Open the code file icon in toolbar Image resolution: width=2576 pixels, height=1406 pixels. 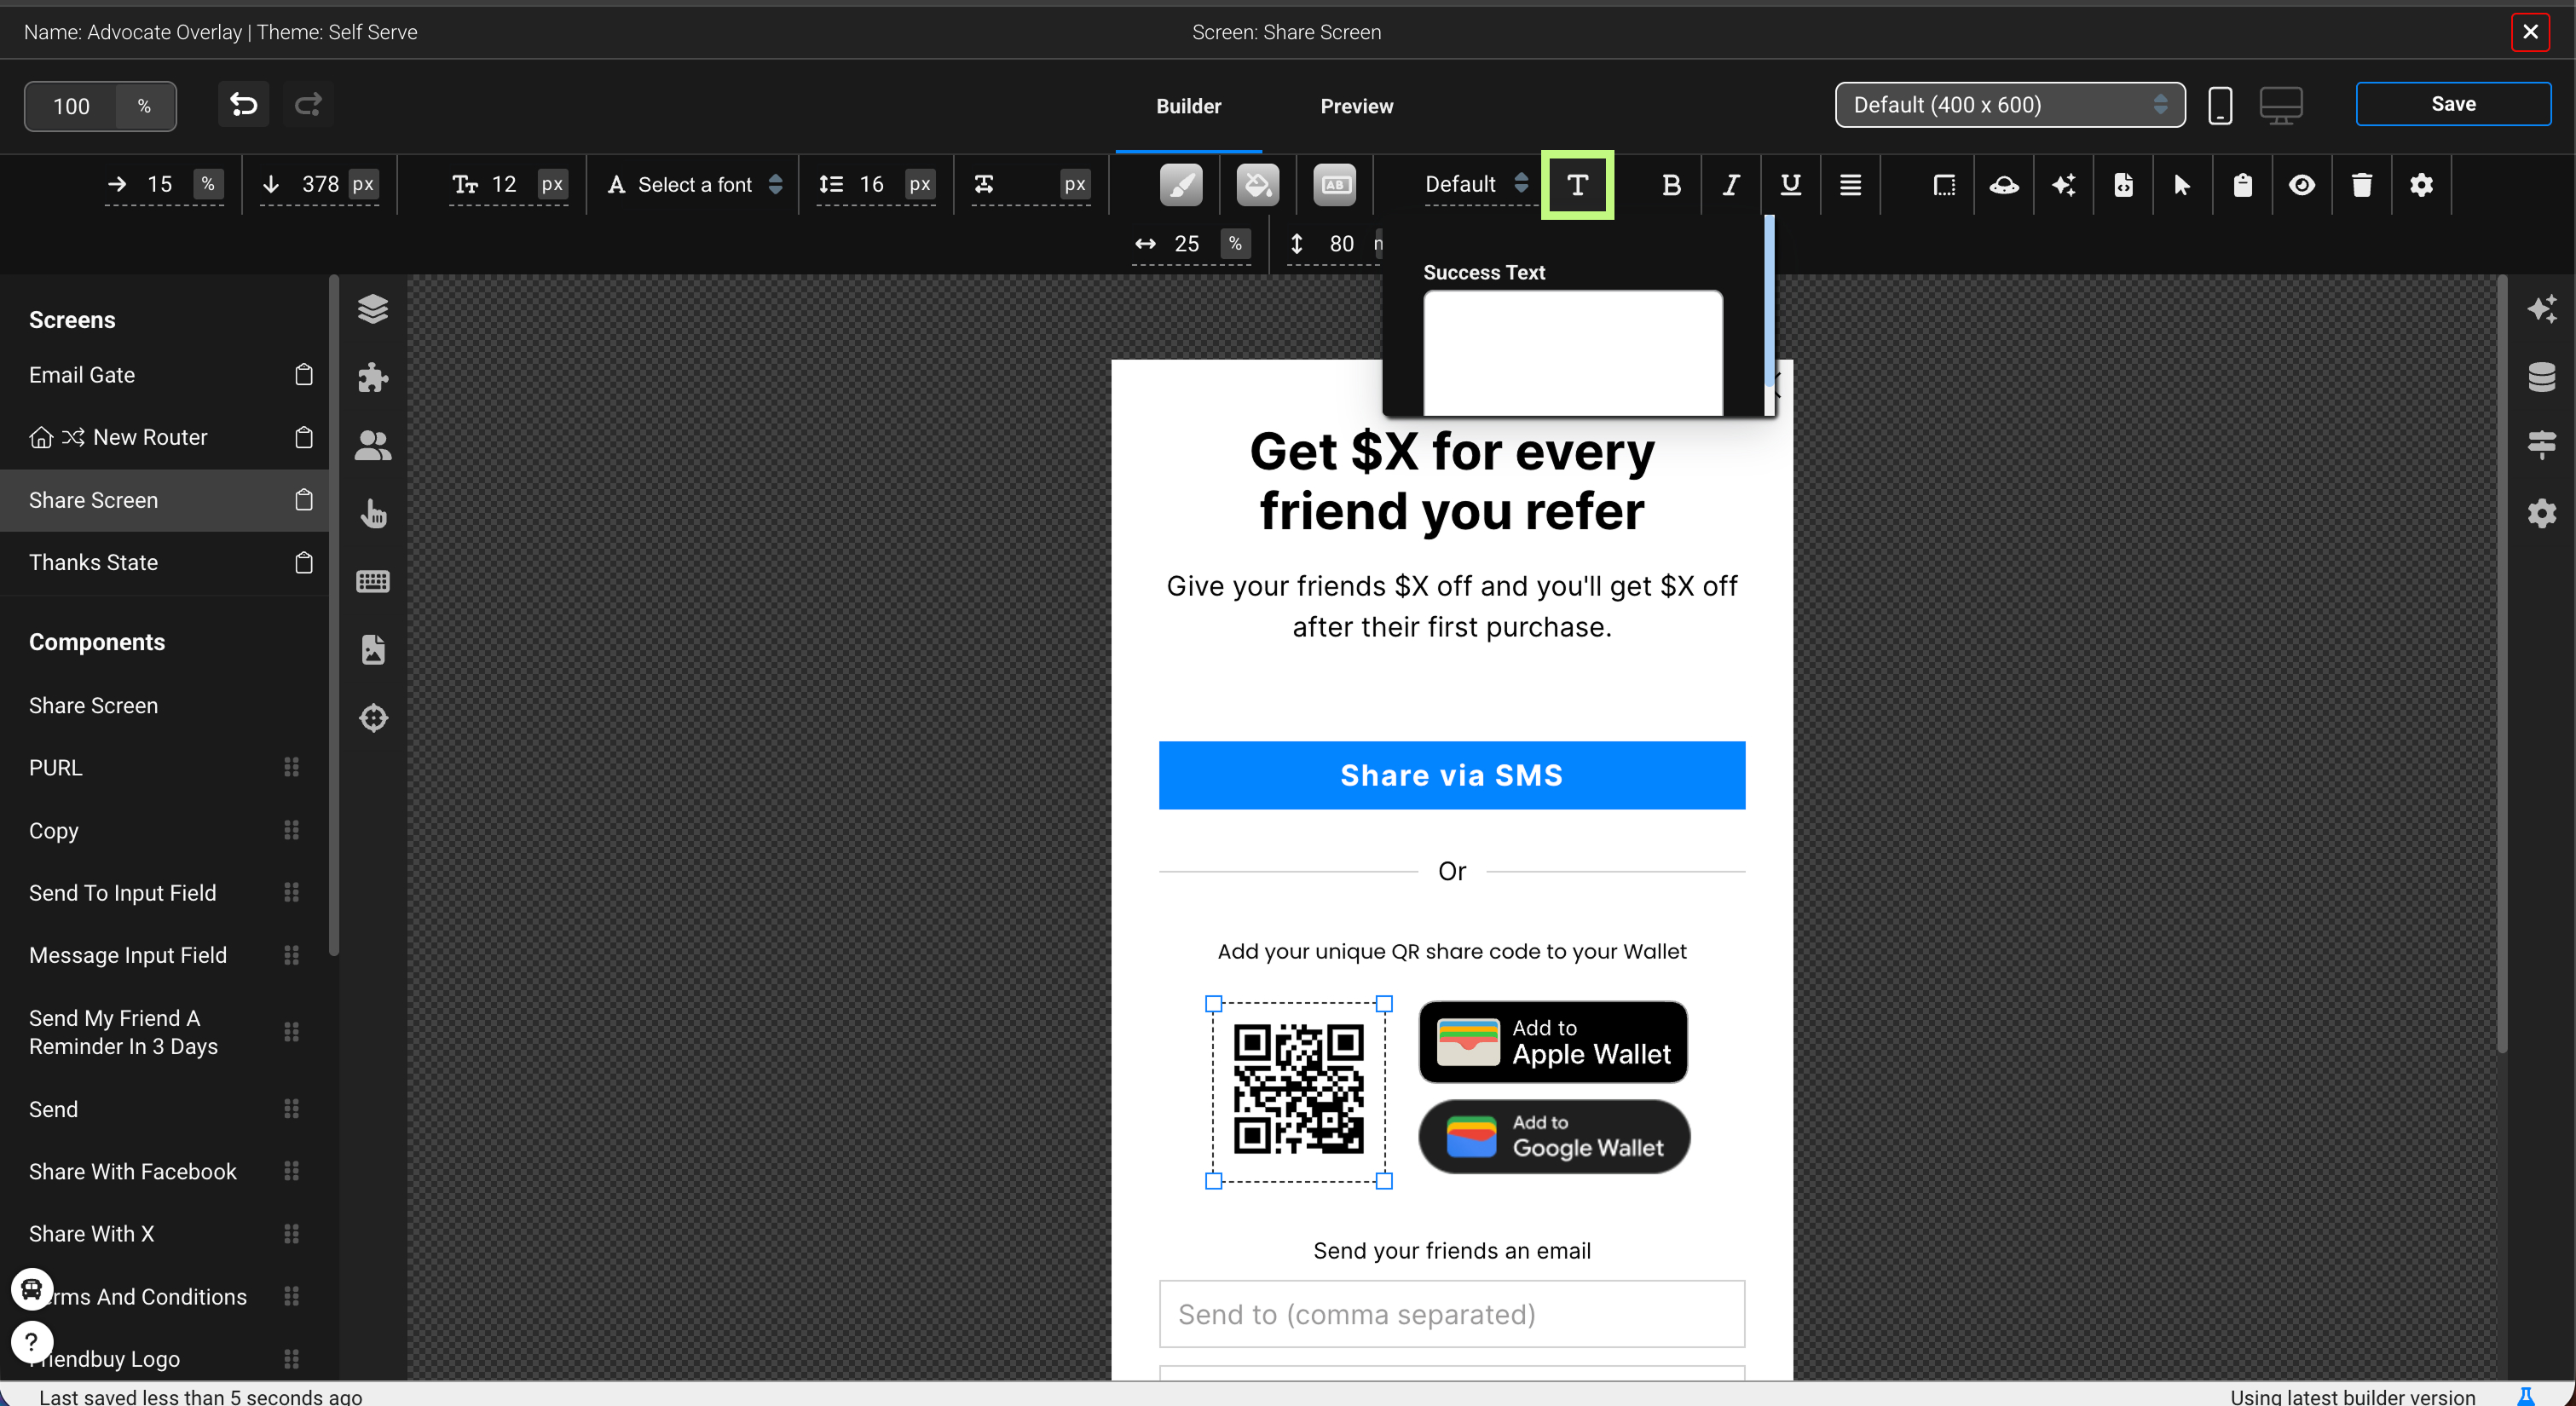click(2123, 185)
